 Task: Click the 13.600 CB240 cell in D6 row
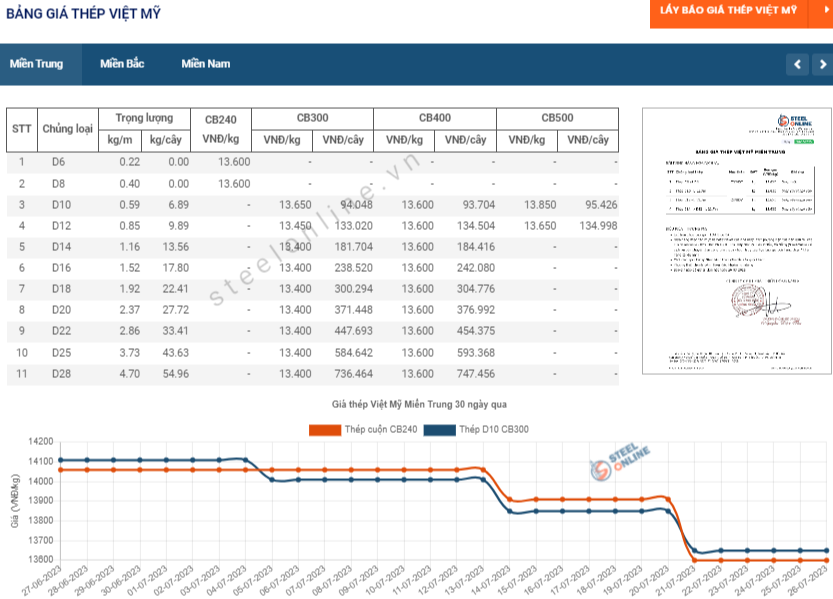point(234,162)
